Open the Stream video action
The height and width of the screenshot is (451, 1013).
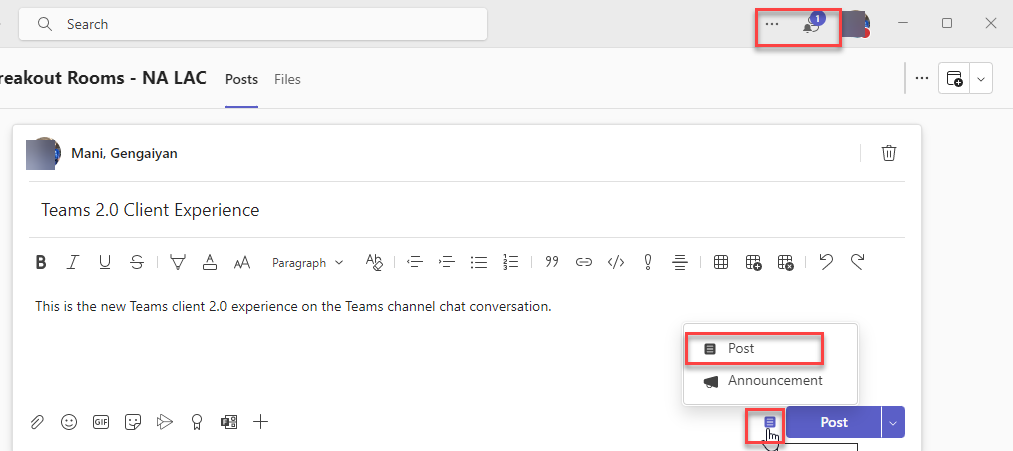click(165, 423)
